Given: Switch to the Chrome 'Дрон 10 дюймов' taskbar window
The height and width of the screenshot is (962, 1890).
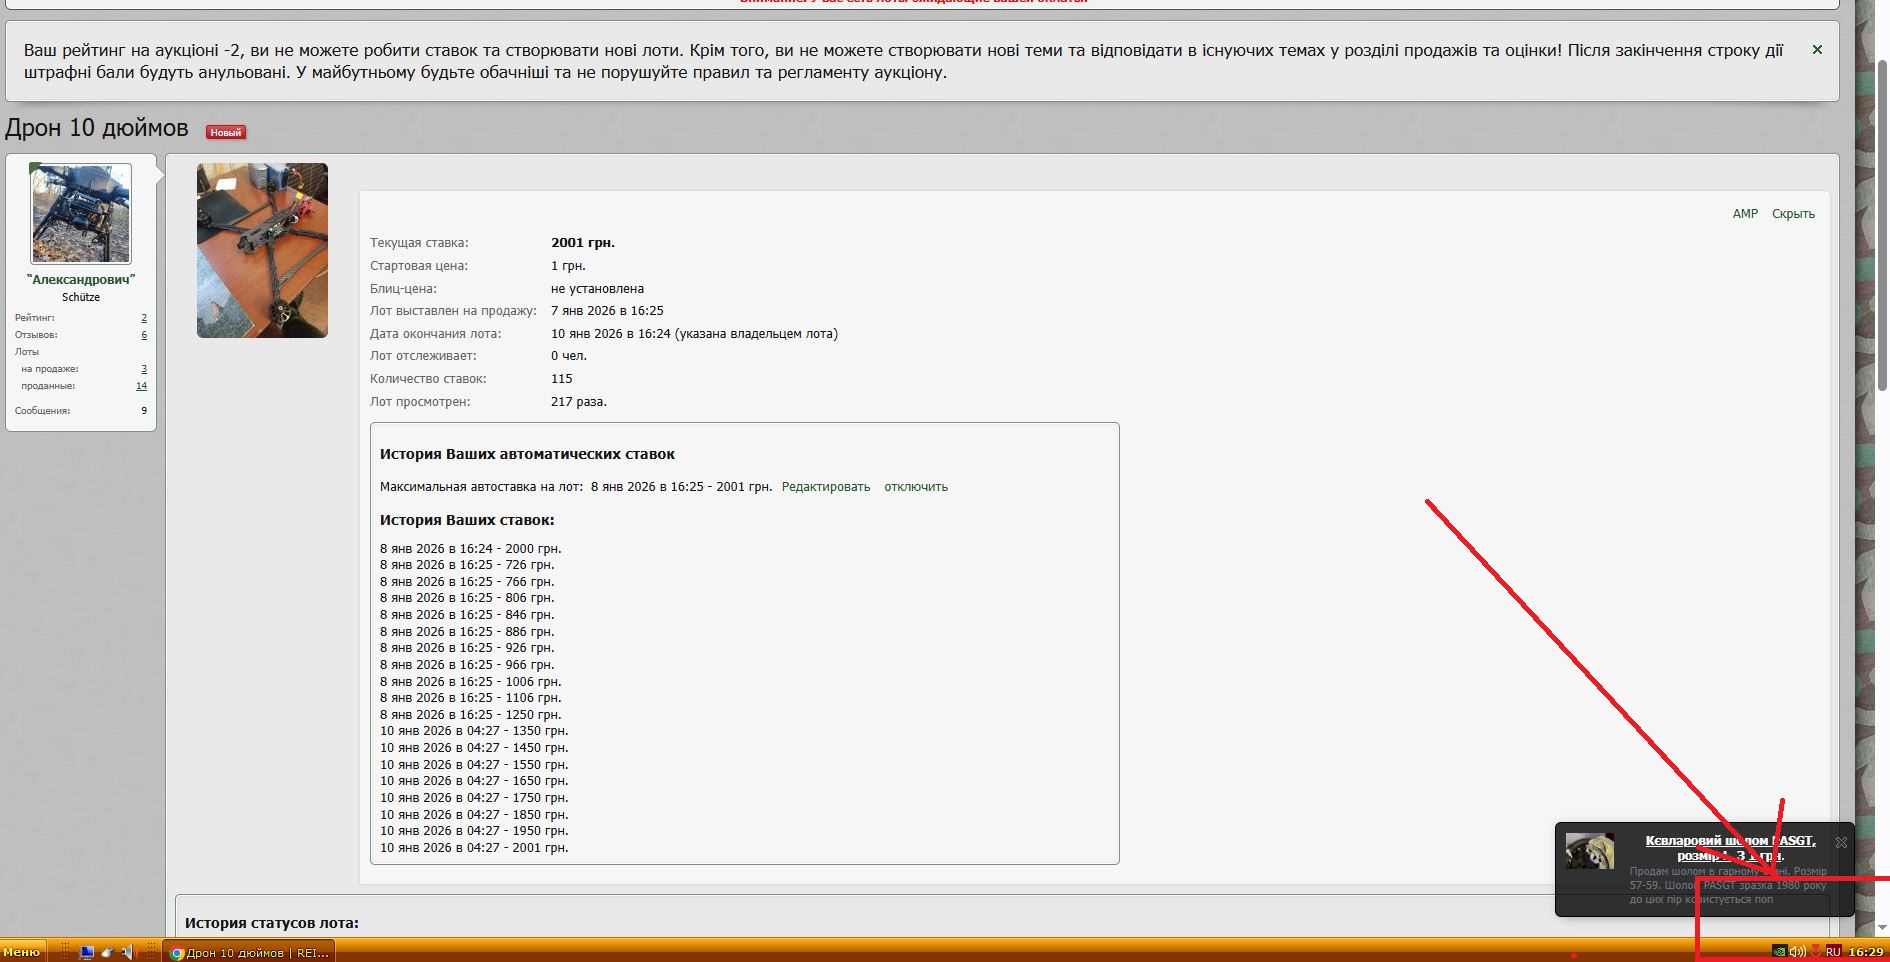Looking at the screenshot, I should [249, 952].
